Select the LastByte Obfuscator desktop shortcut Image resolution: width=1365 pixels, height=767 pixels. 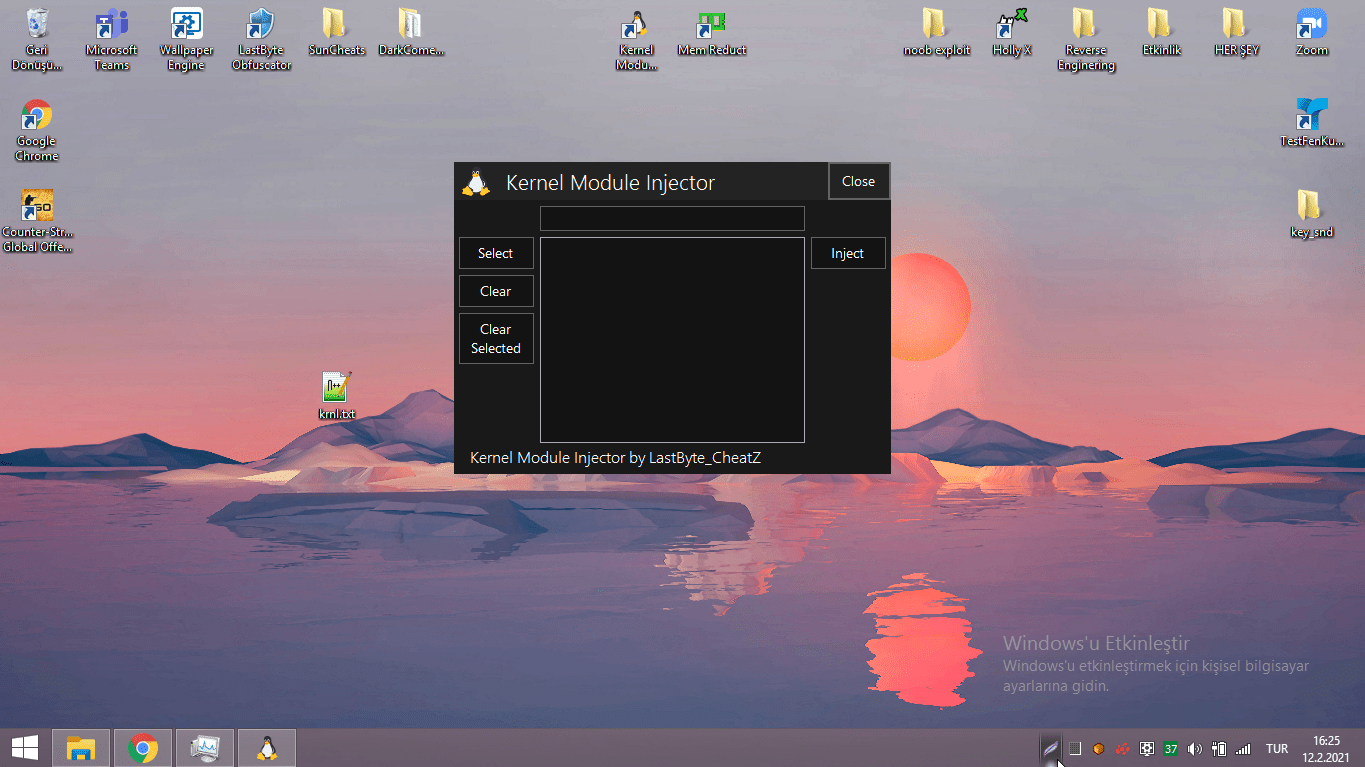(261, 39)
